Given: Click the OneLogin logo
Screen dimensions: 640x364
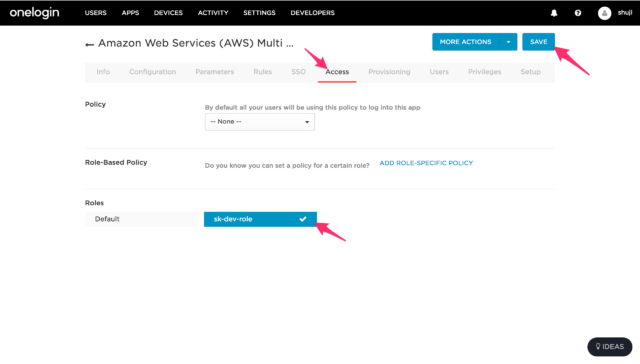Looking at the screenshot, I should coord(34,13).
